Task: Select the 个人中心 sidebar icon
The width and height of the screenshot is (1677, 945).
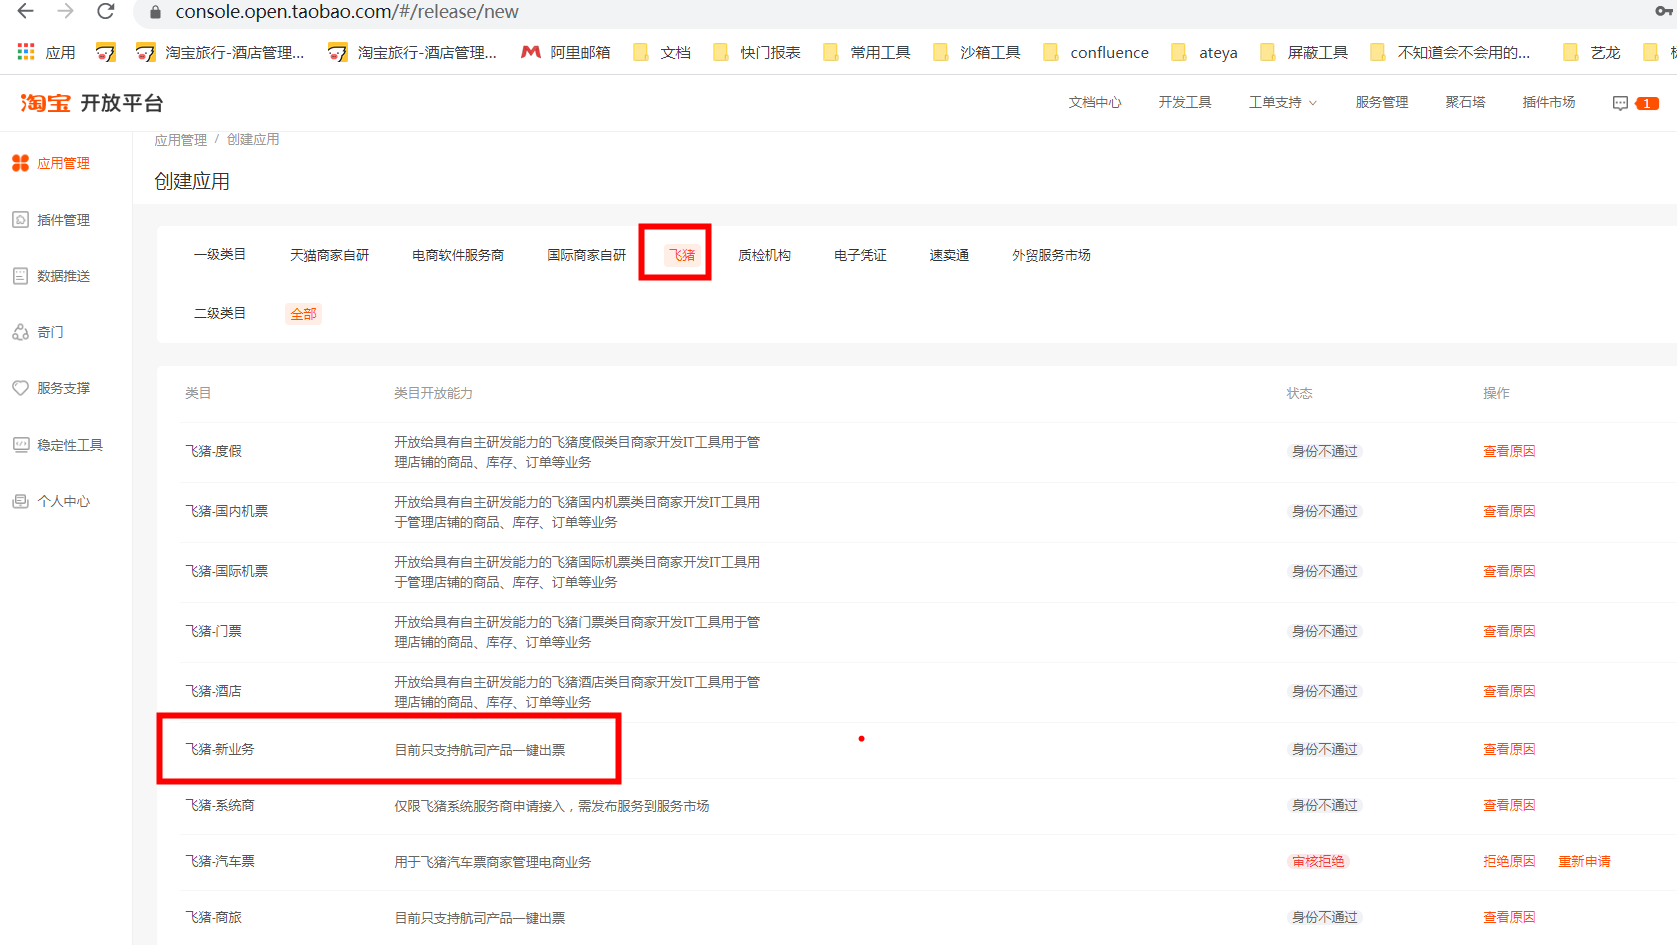Action: tap(20, 501)
